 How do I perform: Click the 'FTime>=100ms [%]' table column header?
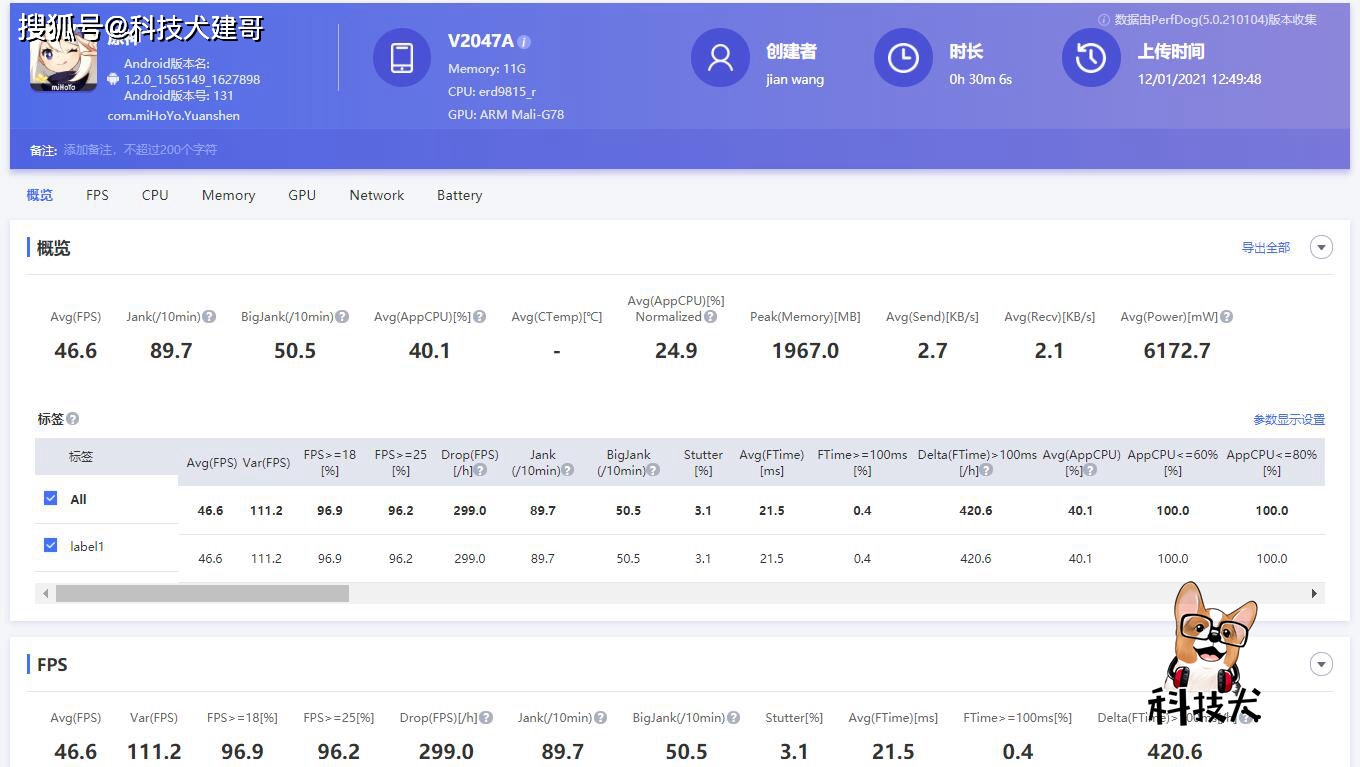[x=862, y=462]
